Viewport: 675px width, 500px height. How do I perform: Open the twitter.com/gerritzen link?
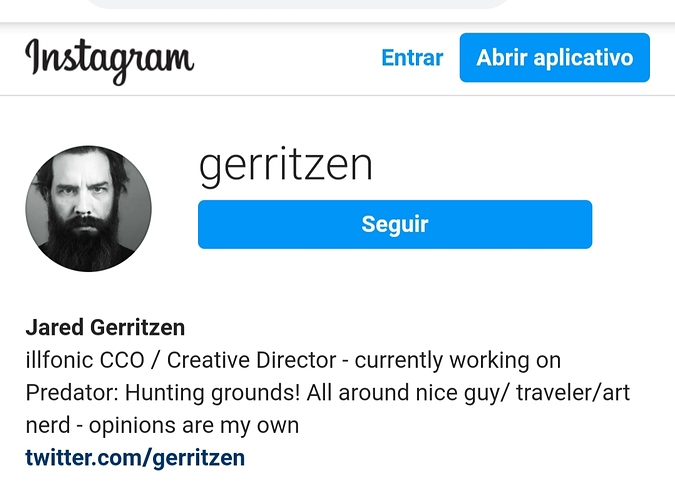coord(135,457)
